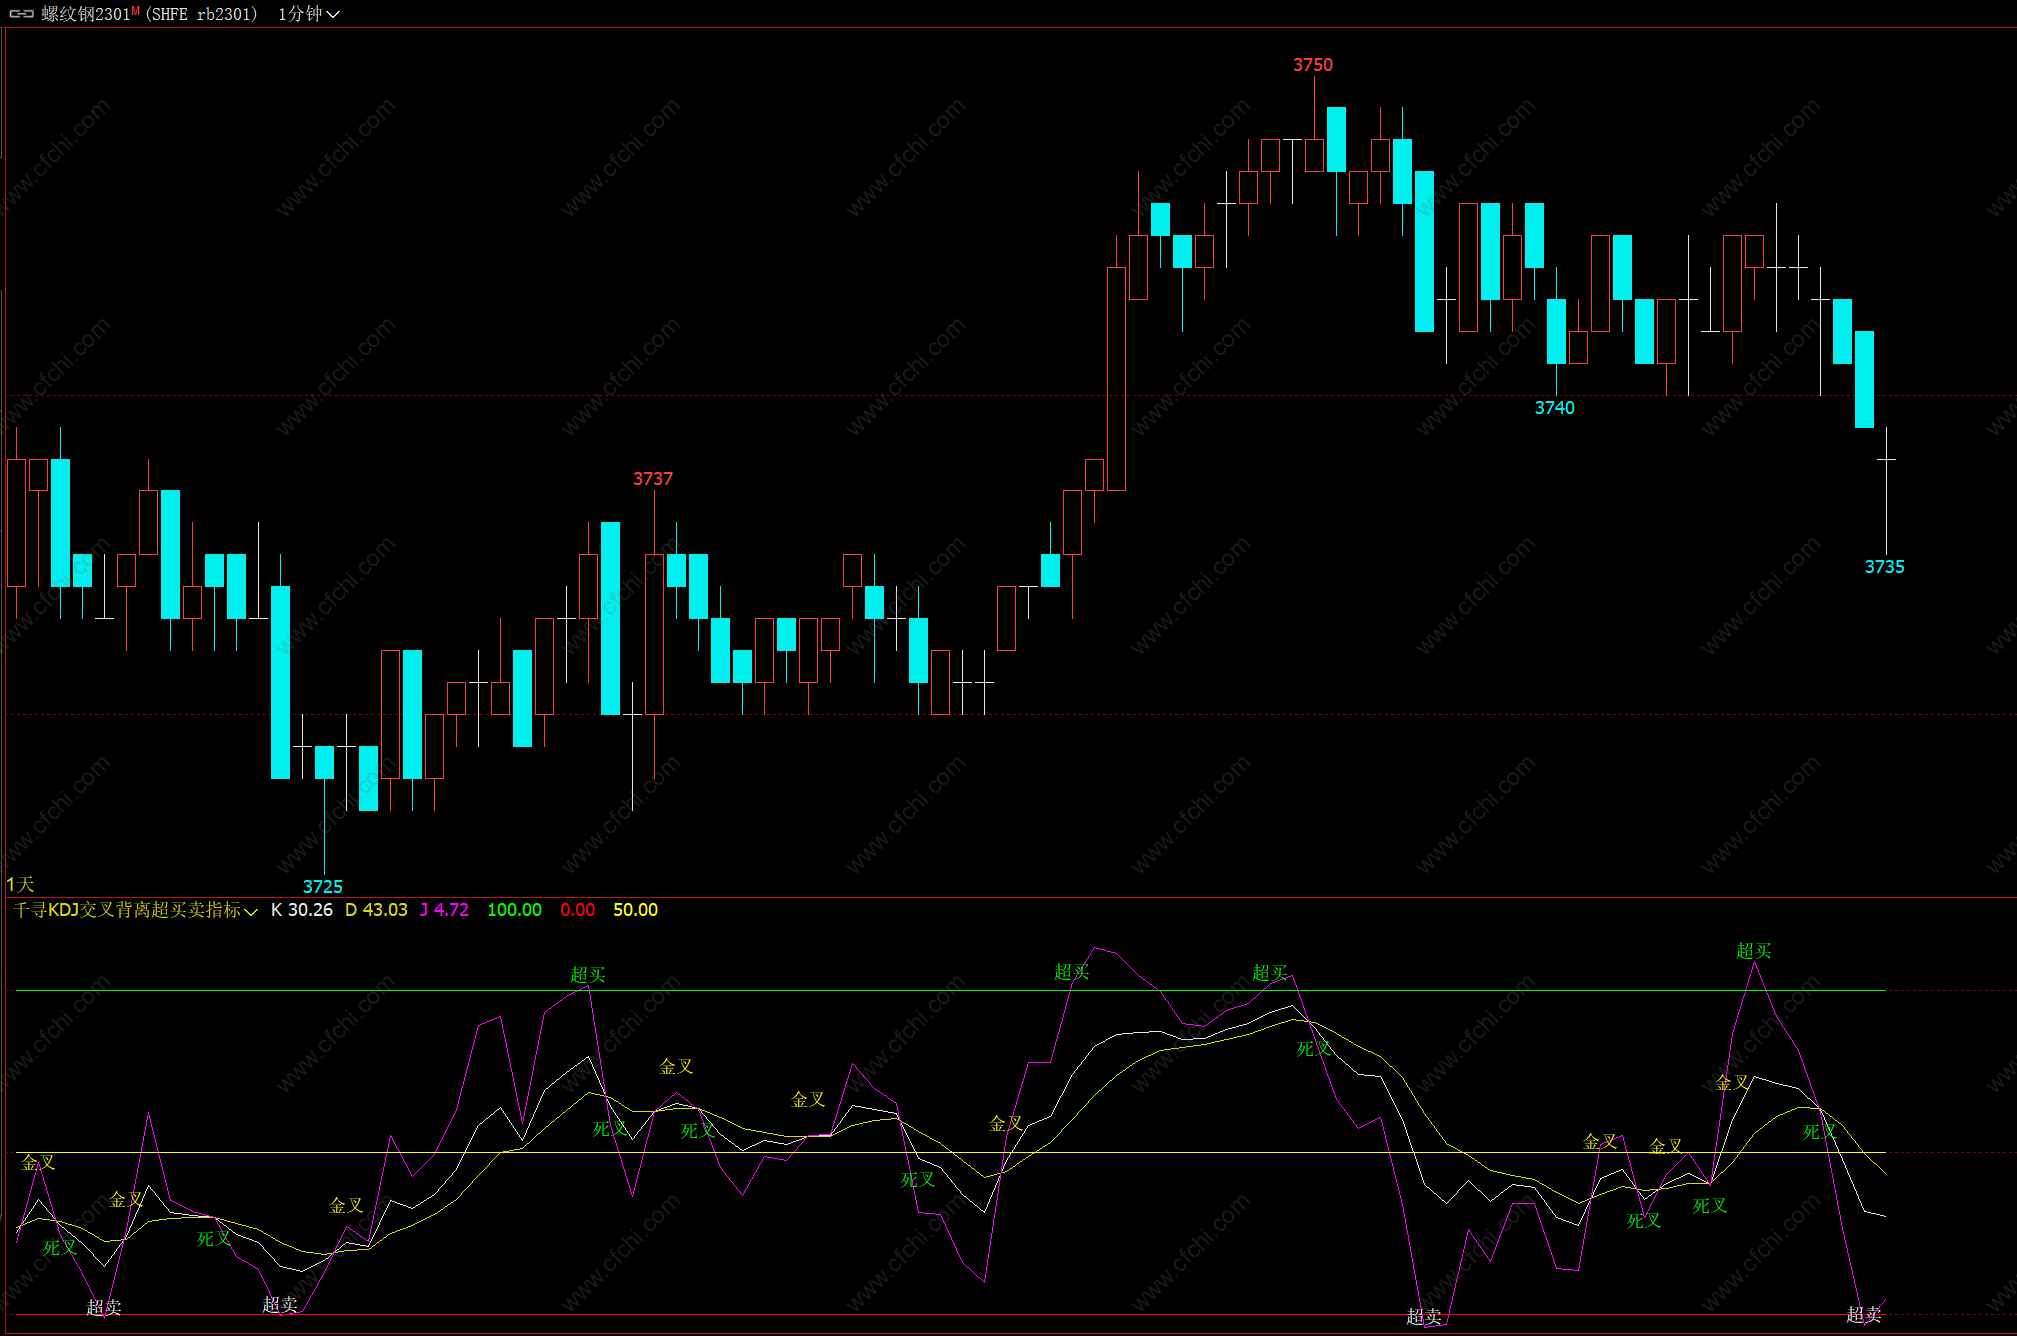Click the D 43.03 indicator value
Viewport: 2017px width, 1336px height.
point(376,910)
